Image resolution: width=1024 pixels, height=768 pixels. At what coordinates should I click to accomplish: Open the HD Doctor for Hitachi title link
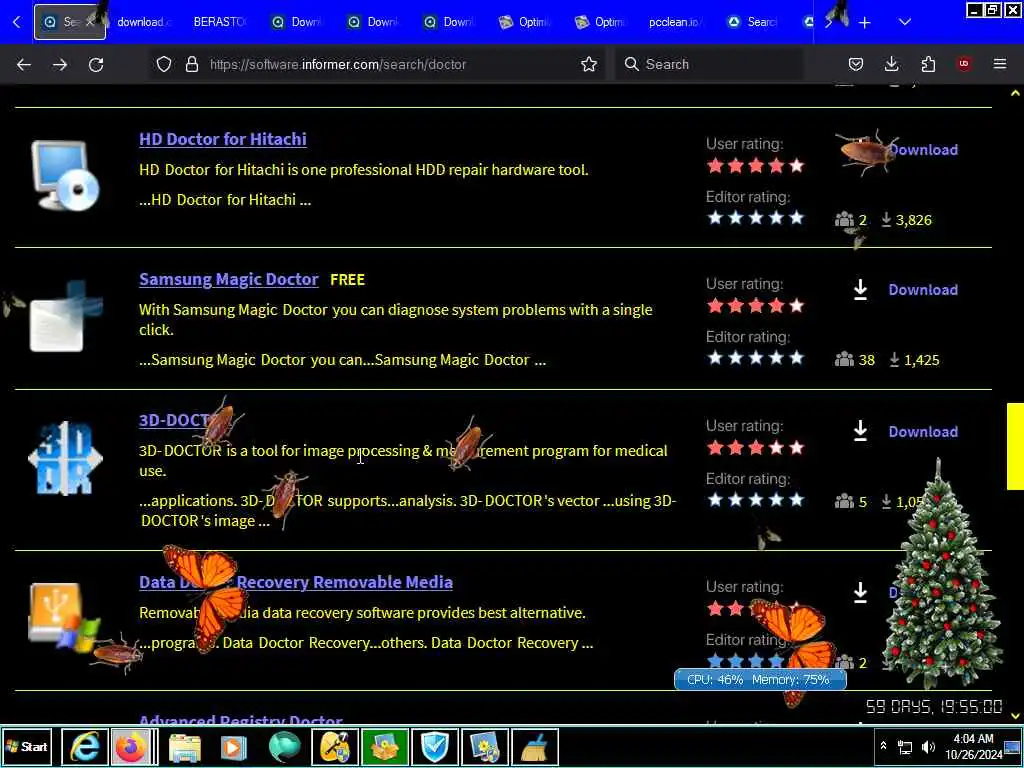coord(223,139)
